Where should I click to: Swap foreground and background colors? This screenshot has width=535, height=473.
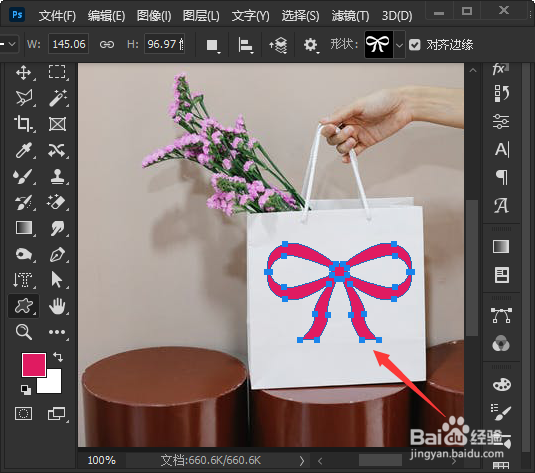pyautogui.click(x=58, y=357)
